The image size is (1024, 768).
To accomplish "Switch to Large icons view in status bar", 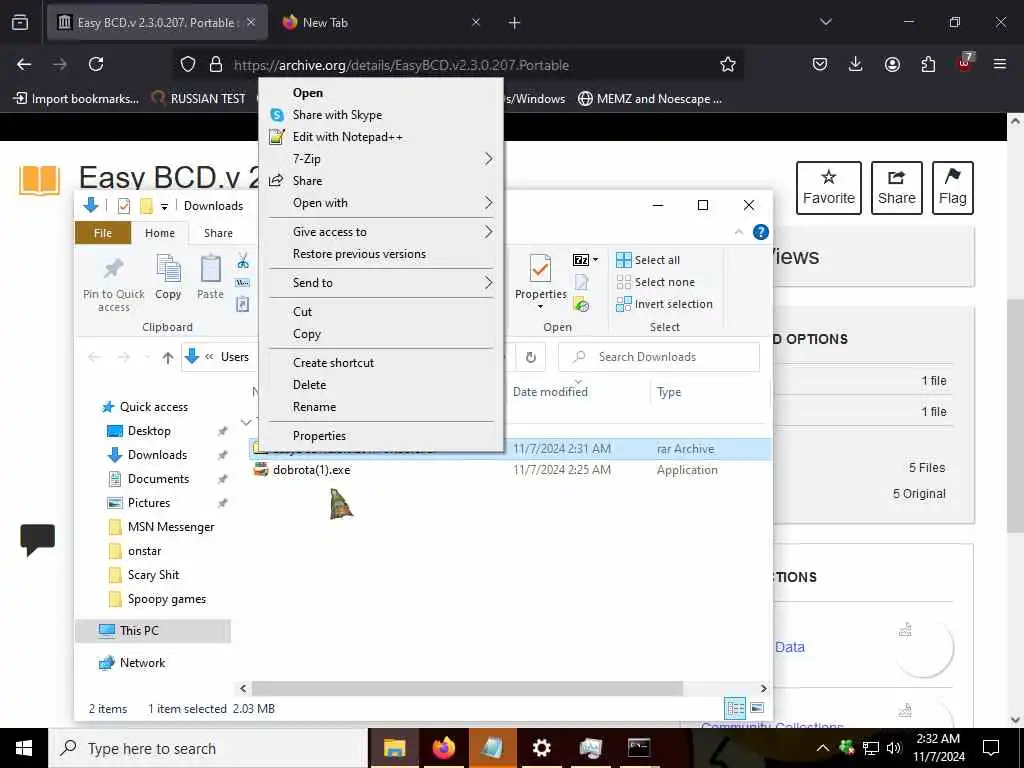I will (x=758, y=708).
